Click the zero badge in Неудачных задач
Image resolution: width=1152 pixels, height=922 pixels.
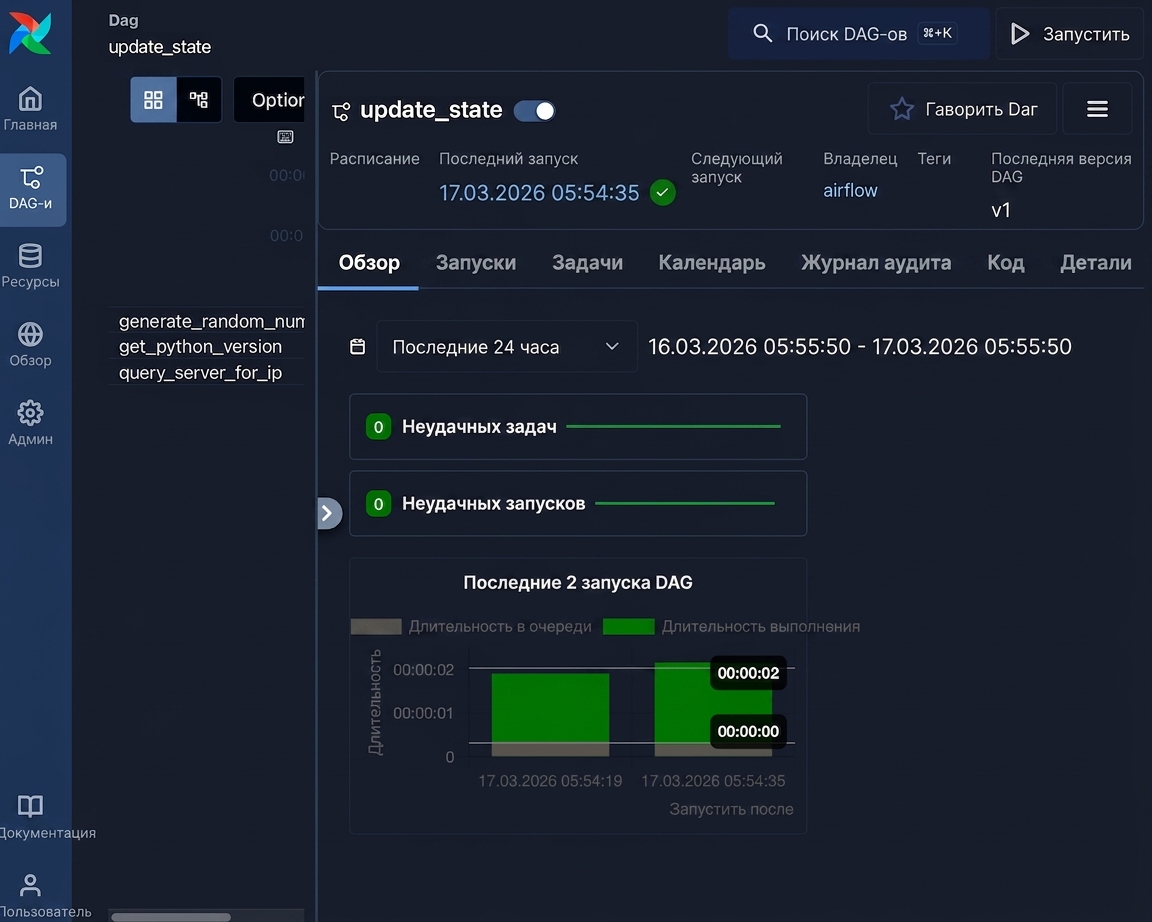pyautogui.click(x=378, y=427)
